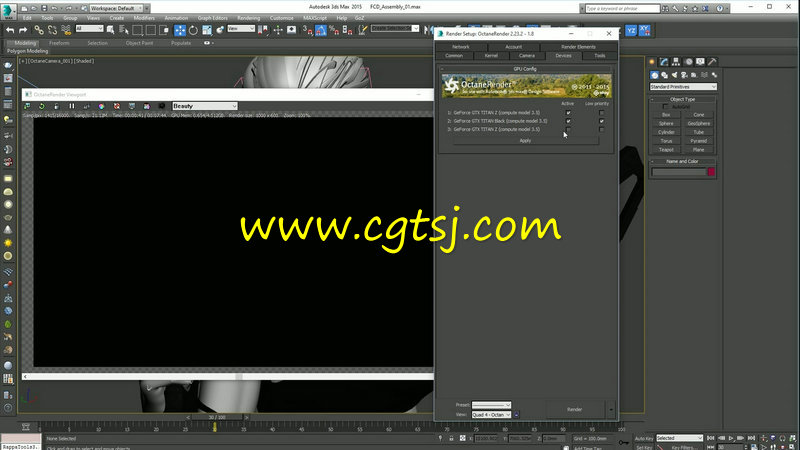Click the Render button in Render Setup

pyautogui.click(x=574, y=409)
